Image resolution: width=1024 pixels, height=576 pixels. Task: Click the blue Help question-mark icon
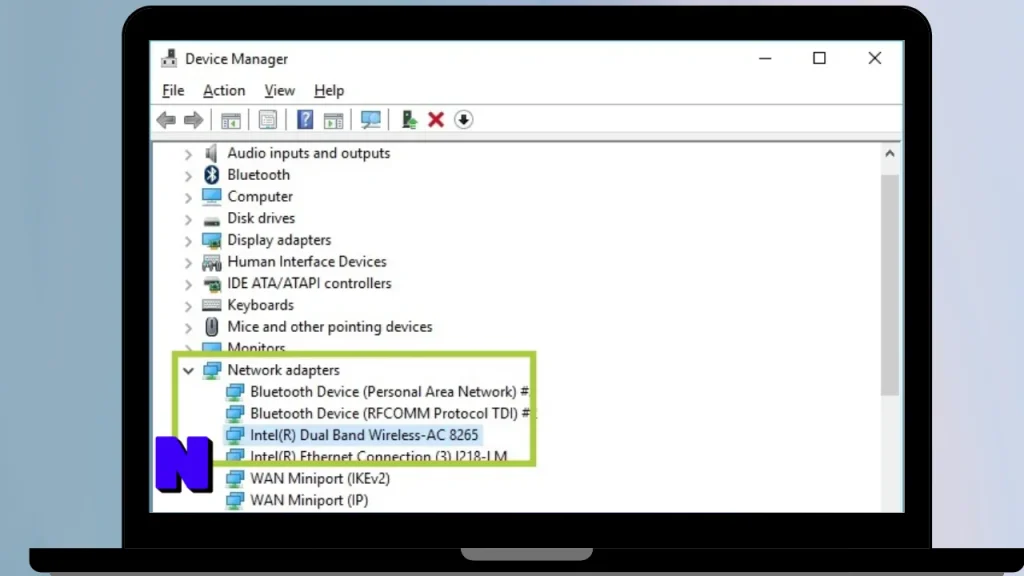point(305,120)
